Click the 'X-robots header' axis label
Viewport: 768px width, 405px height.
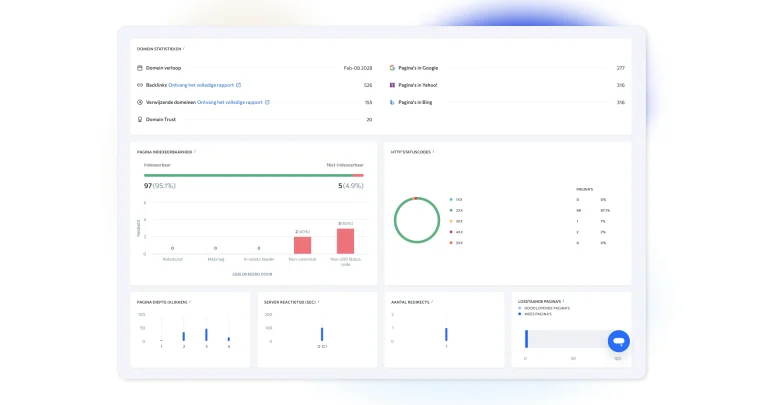click(259, 259)
